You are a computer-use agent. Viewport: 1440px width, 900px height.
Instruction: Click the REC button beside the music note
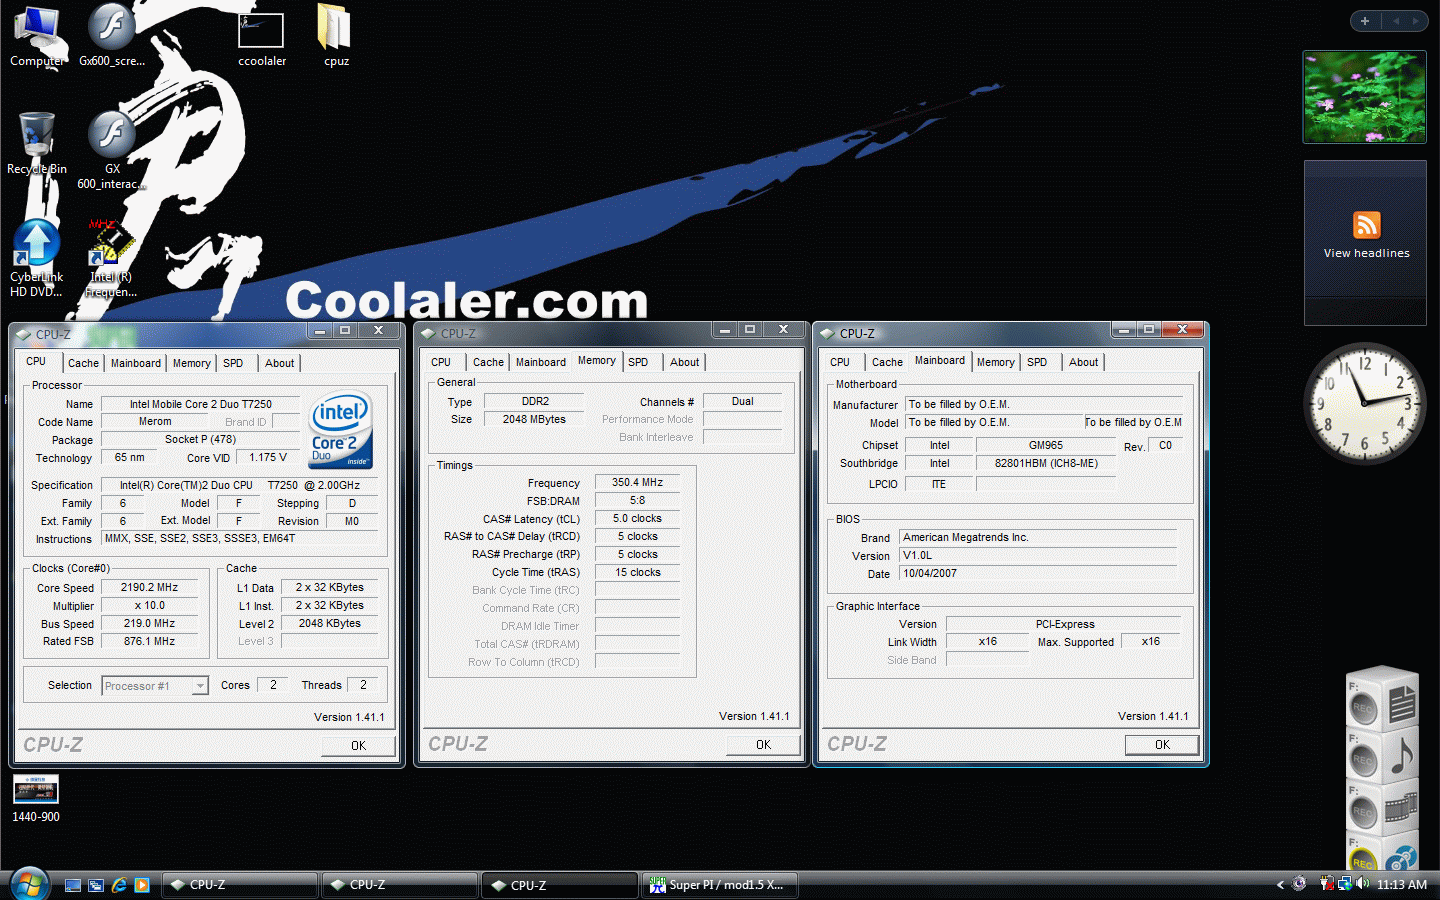tap(1363, 760)
